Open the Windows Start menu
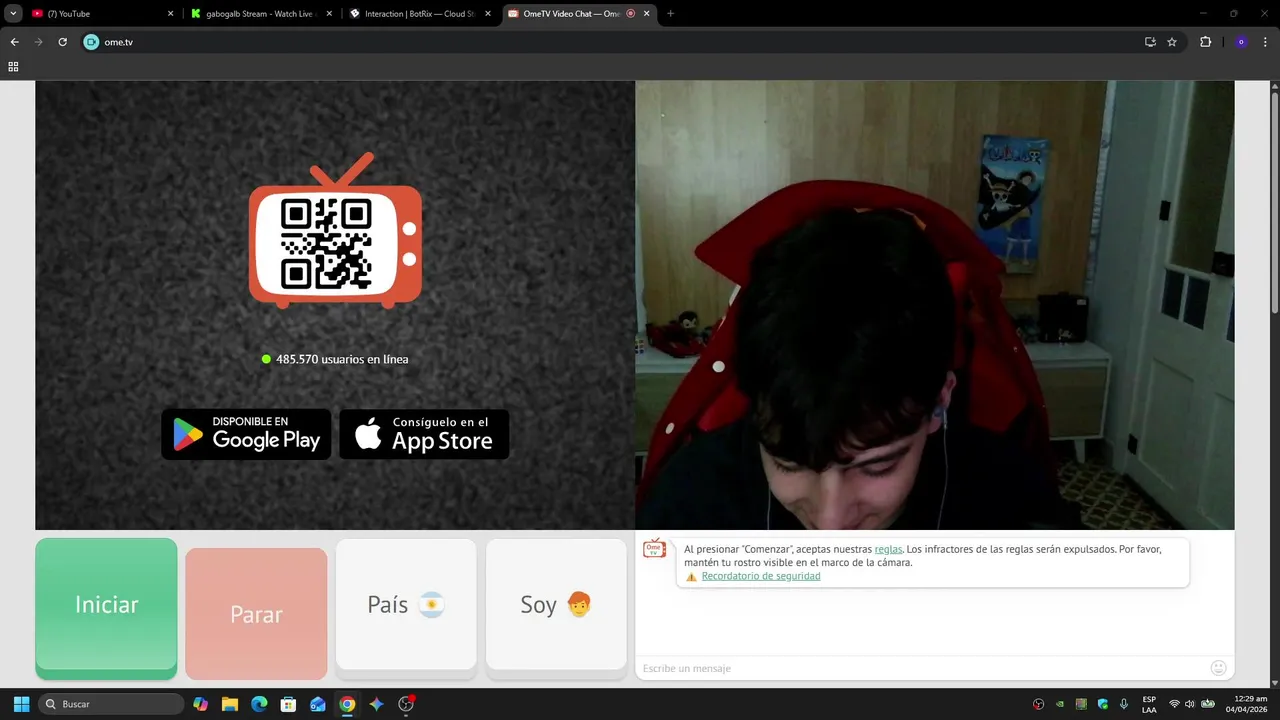The image size is (1280, 720). click(x=21, y=704)
